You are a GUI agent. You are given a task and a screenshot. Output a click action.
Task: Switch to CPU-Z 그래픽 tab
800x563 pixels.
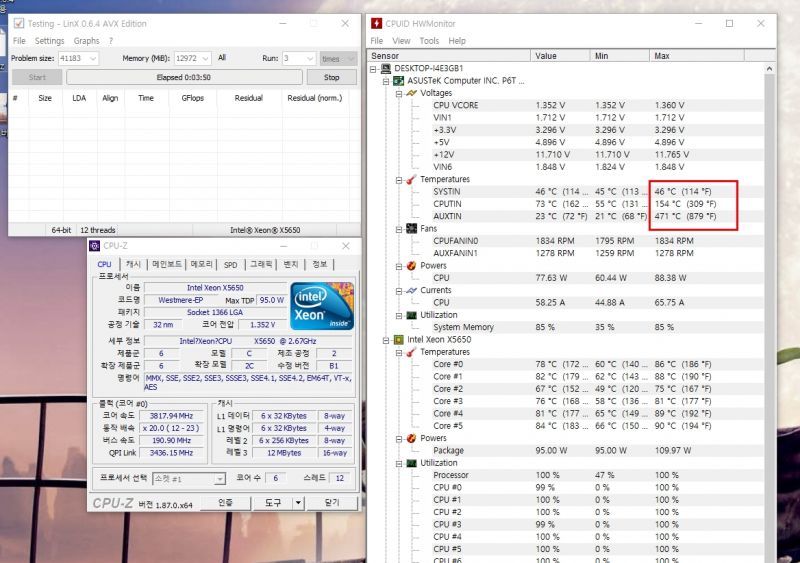pyautogui.click(x=261, y=264)
